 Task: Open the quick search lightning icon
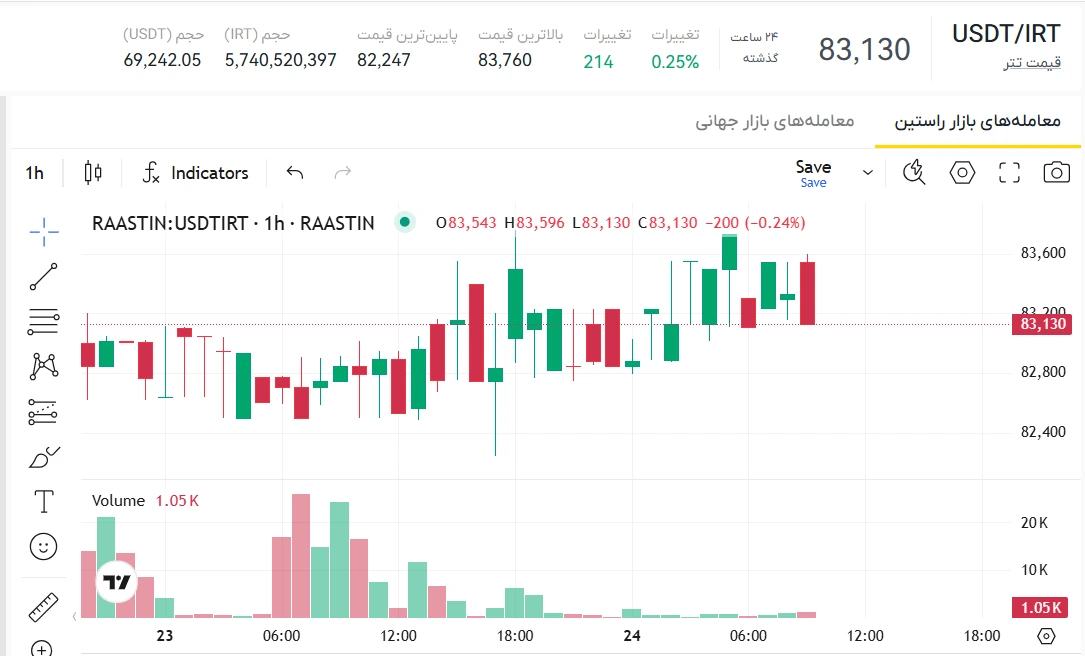coord(914,172)
